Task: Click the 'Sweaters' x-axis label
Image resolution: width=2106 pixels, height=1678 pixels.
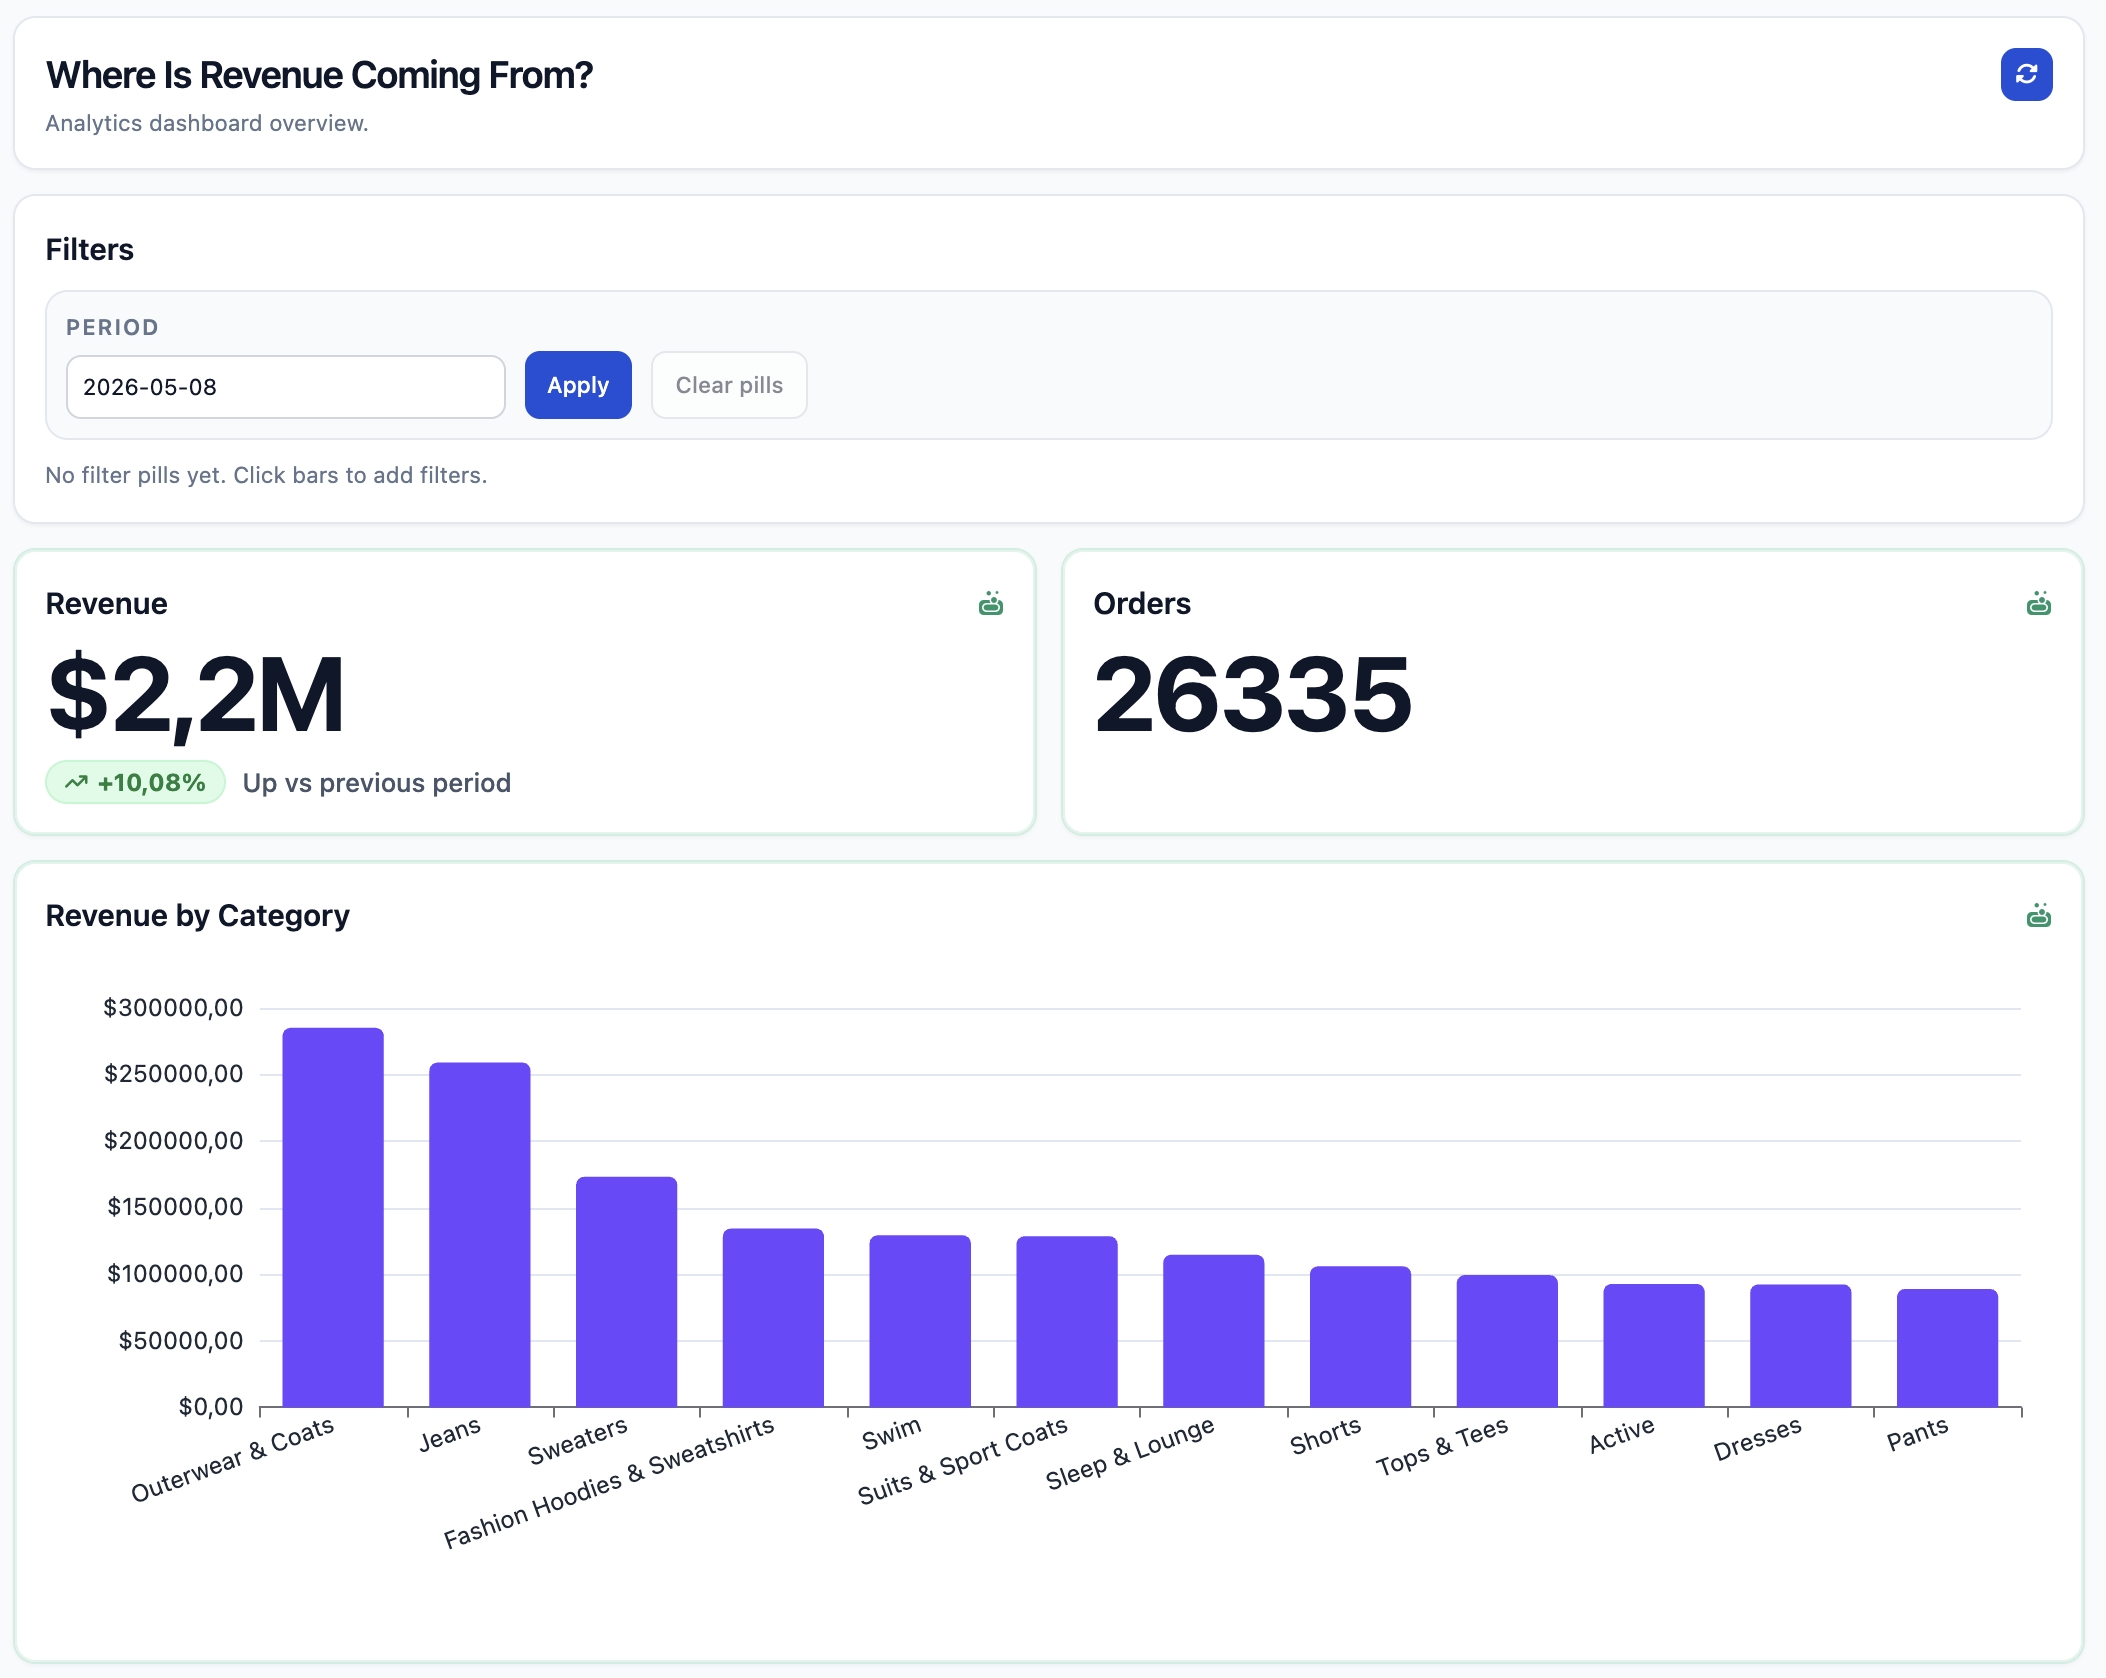Action: click(x=577, y=1440)
